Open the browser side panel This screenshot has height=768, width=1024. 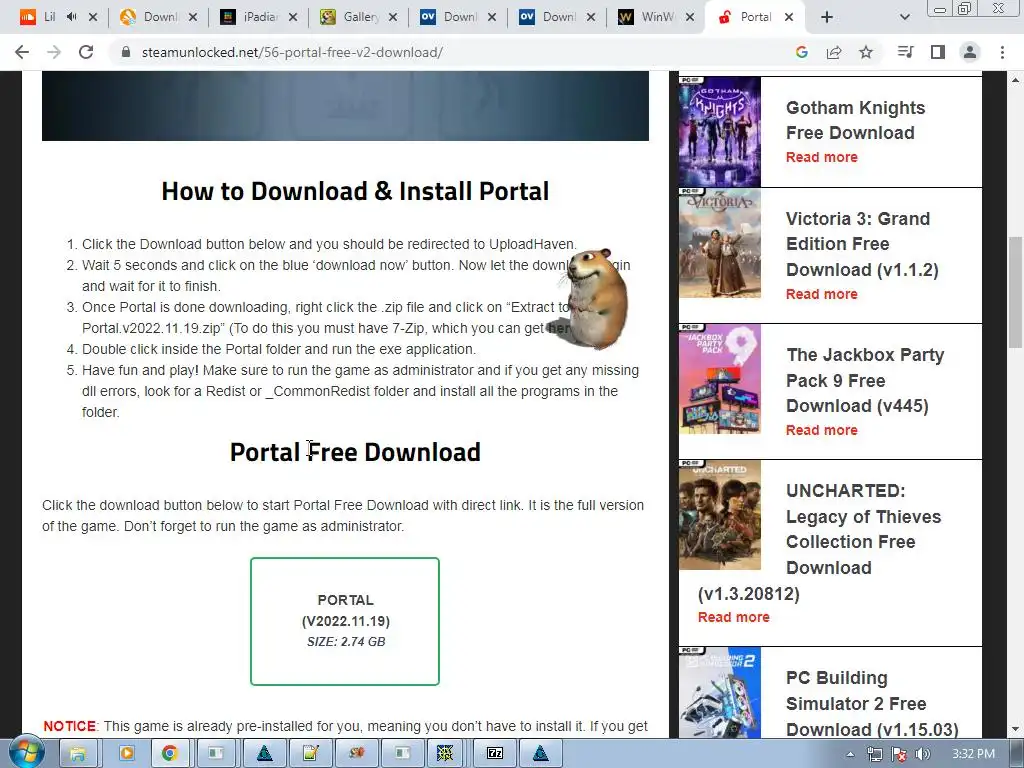click(x=938, y=52)
